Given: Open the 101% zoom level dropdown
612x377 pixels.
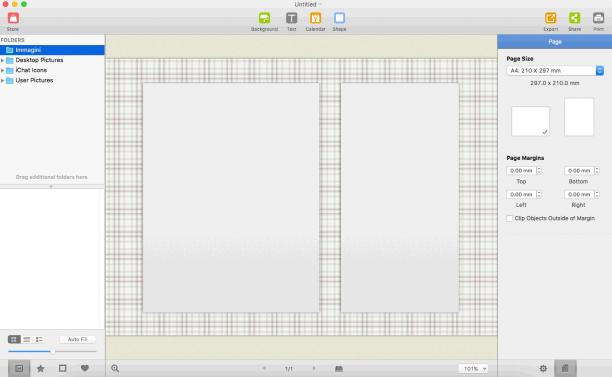Looking at the screenshot, I should click(x=473, y=368).
